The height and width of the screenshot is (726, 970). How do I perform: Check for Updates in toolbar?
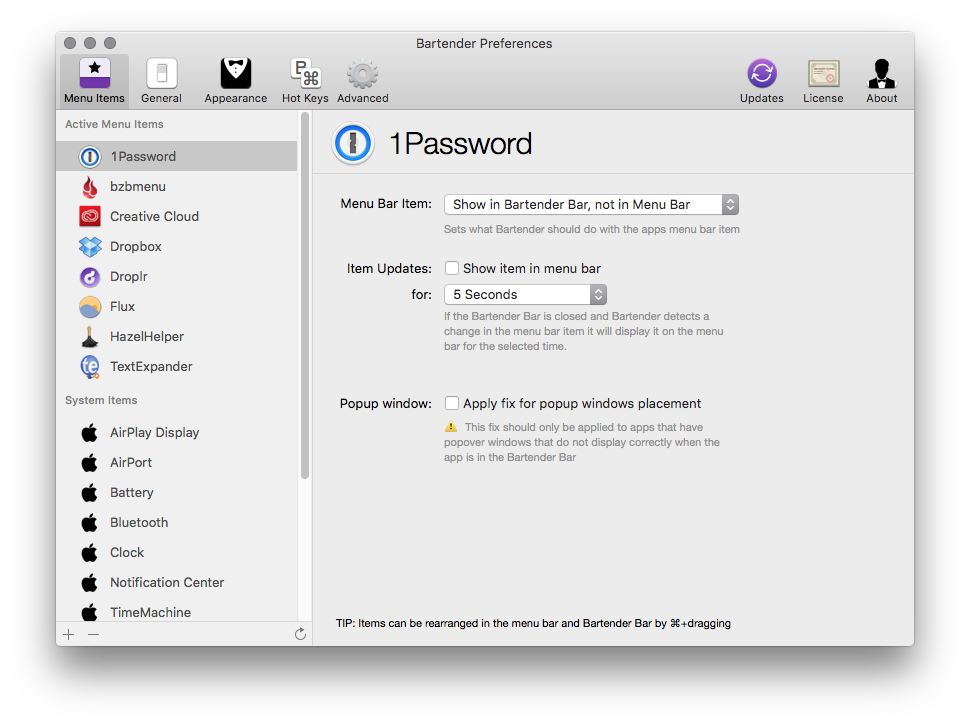coord(762,81)
